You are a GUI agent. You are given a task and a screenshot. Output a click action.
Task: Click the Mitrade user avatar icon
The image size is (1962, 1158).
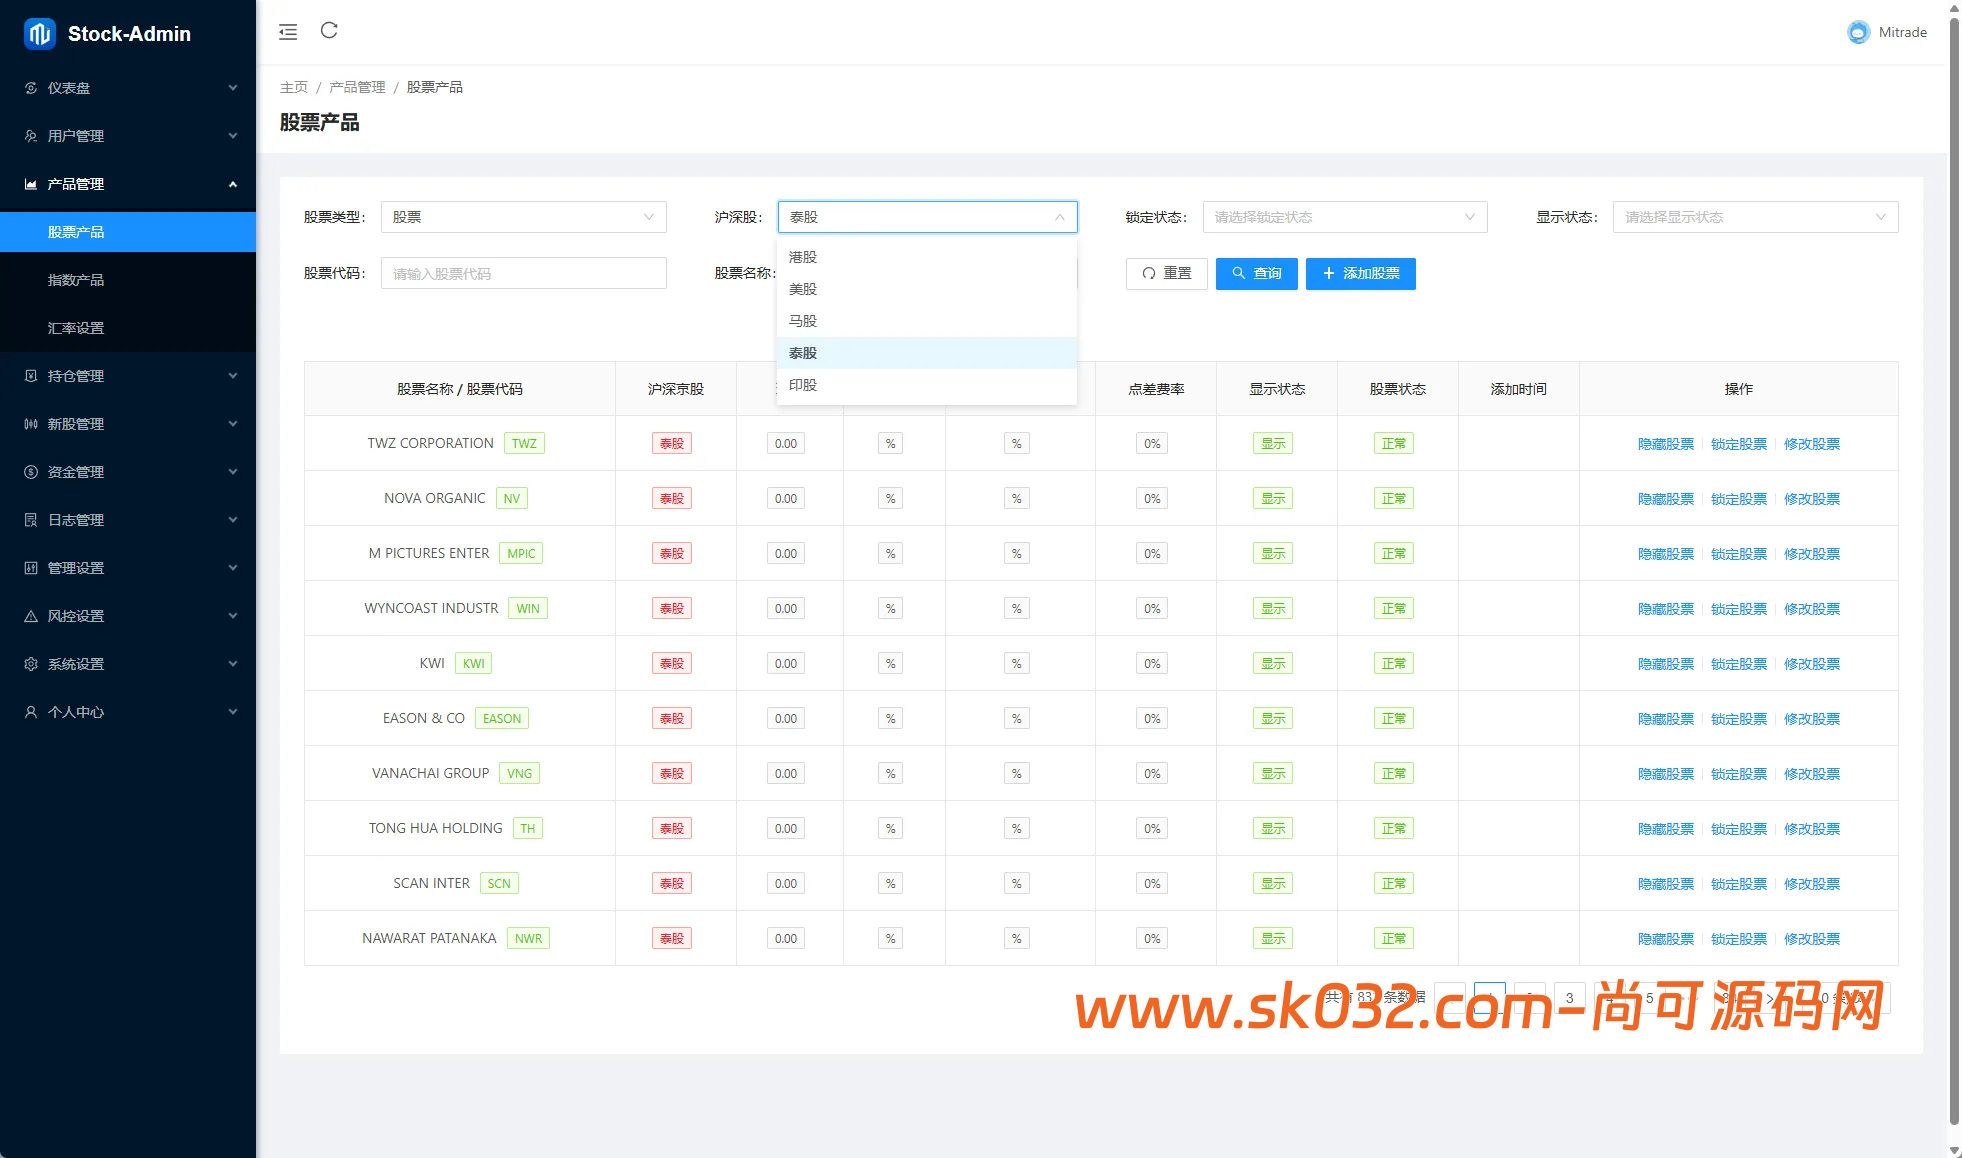[1857, 32]
